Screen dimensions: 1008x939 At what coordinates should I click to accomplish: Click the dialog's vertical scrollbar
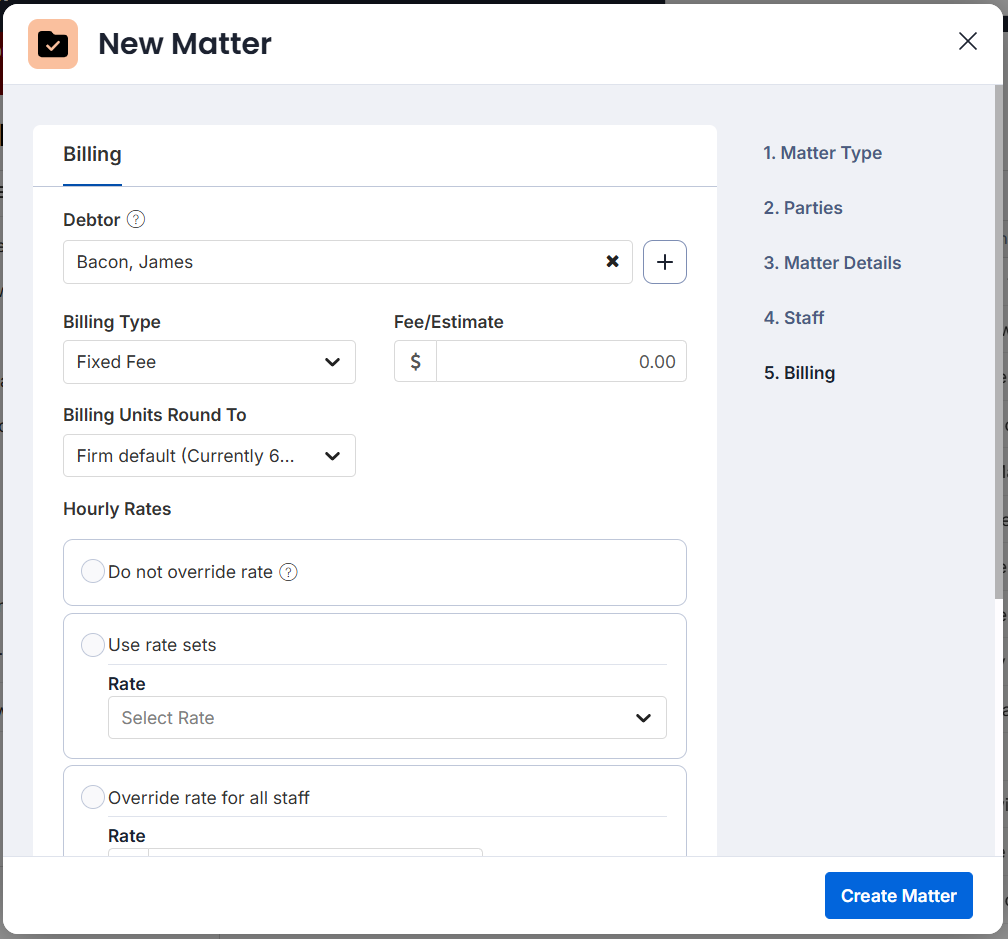(998, 341)
